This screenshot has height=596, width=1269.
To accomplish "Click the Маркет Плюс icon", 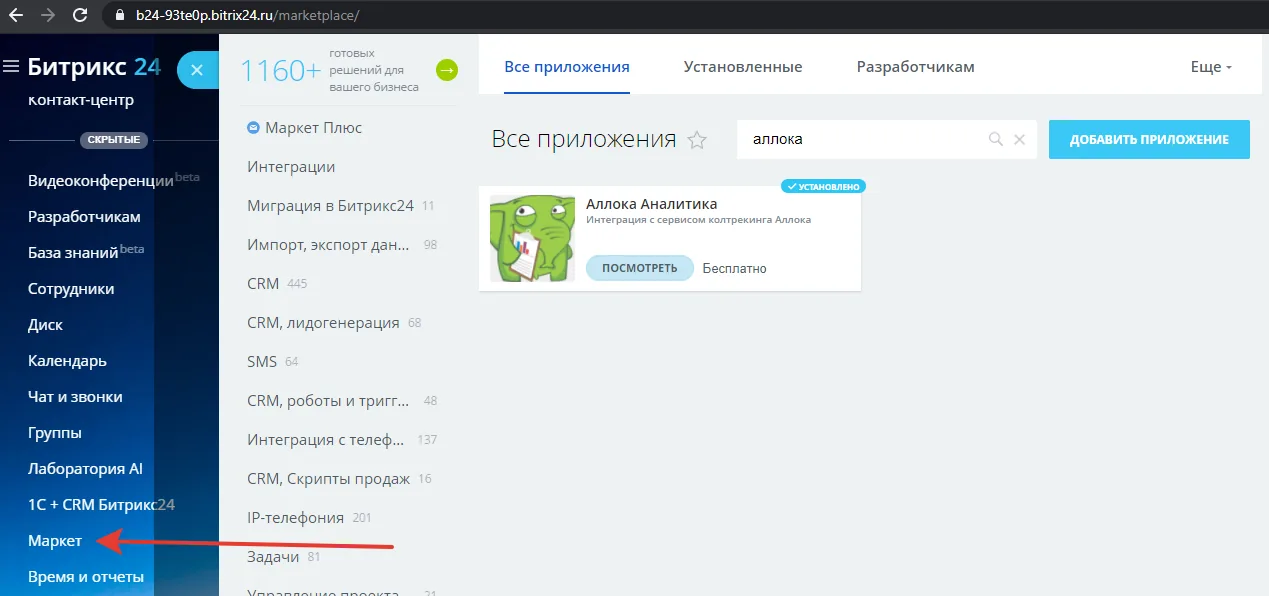I will 254,128.
